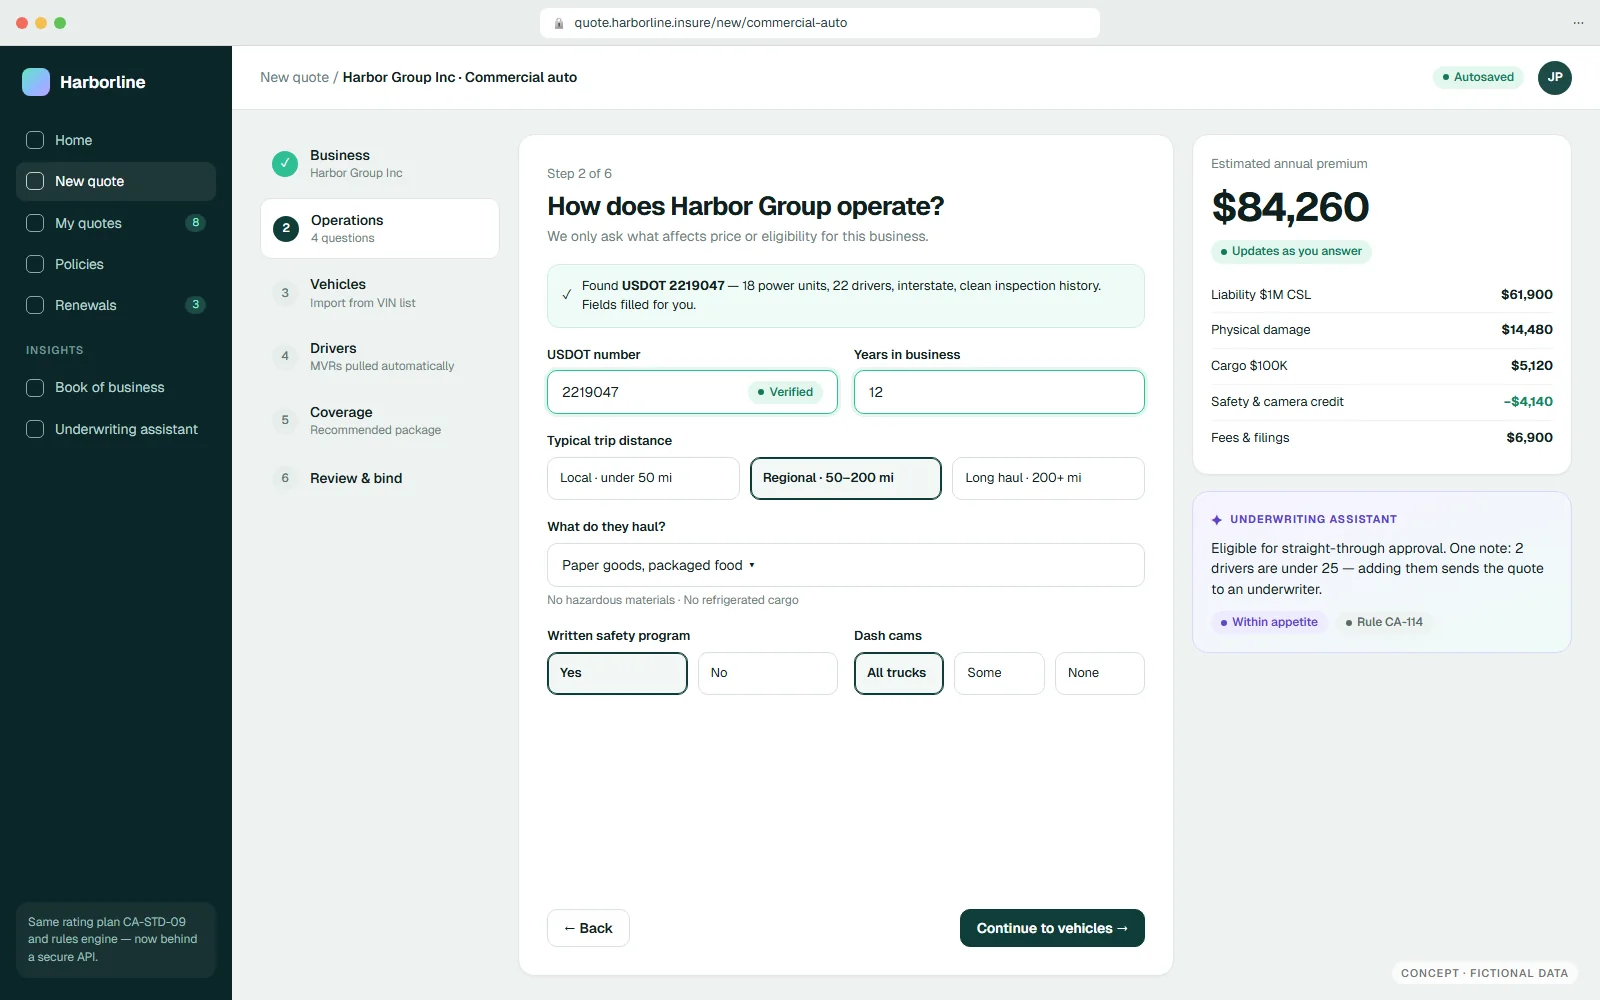
Task: Select Local under 50 mi trip distance
Action: (x=643, y=478)
